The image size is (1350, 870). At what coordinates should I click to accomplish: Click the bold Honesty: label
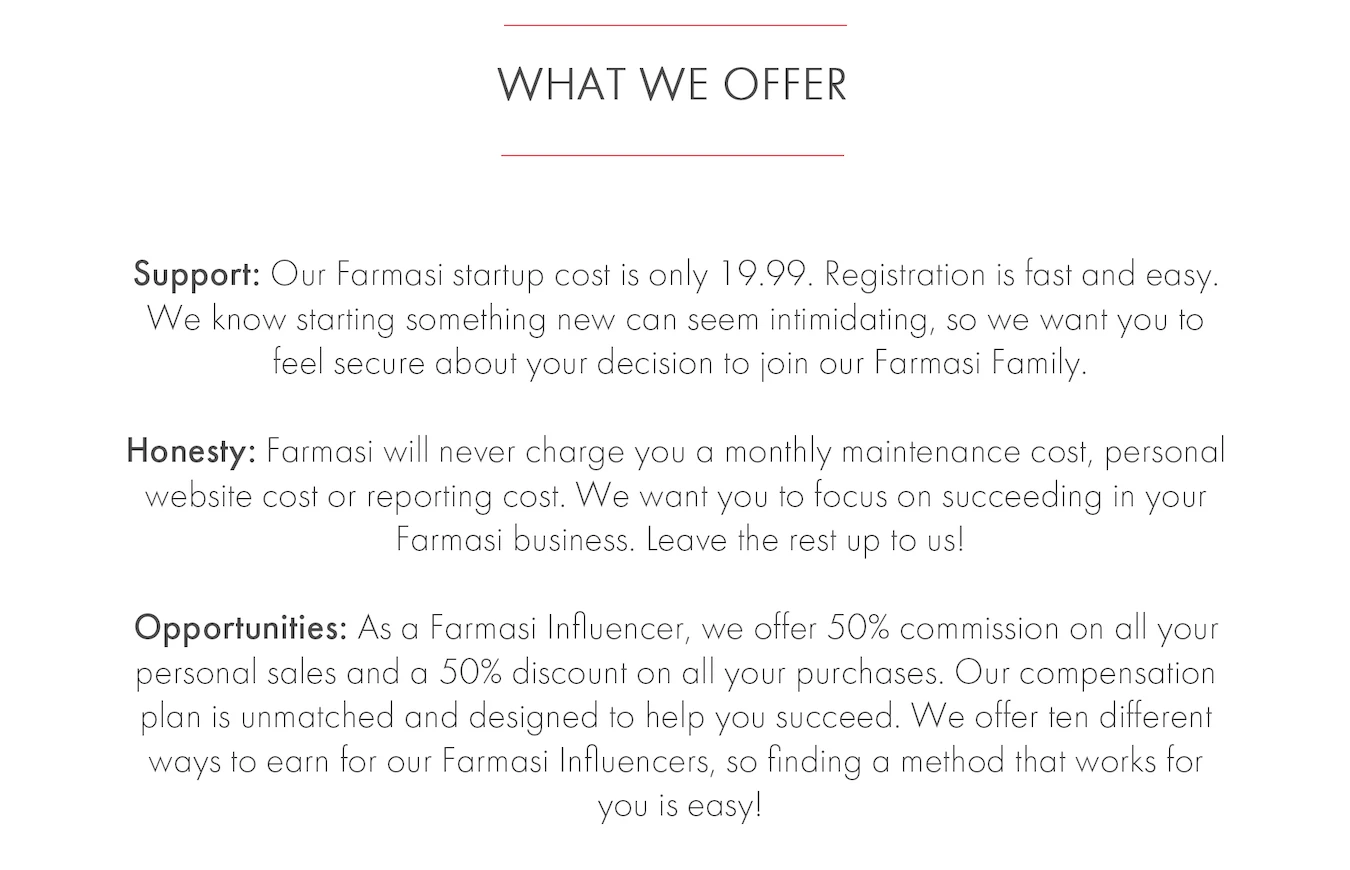pos(192,452)
